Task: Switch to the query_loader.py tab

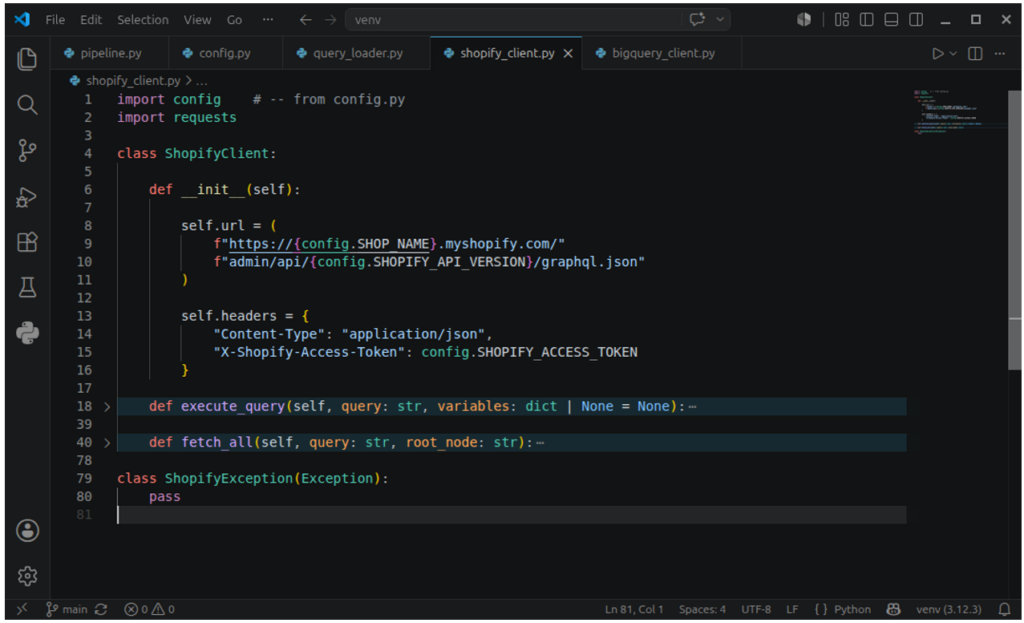Action: click(x=357, y=54)
